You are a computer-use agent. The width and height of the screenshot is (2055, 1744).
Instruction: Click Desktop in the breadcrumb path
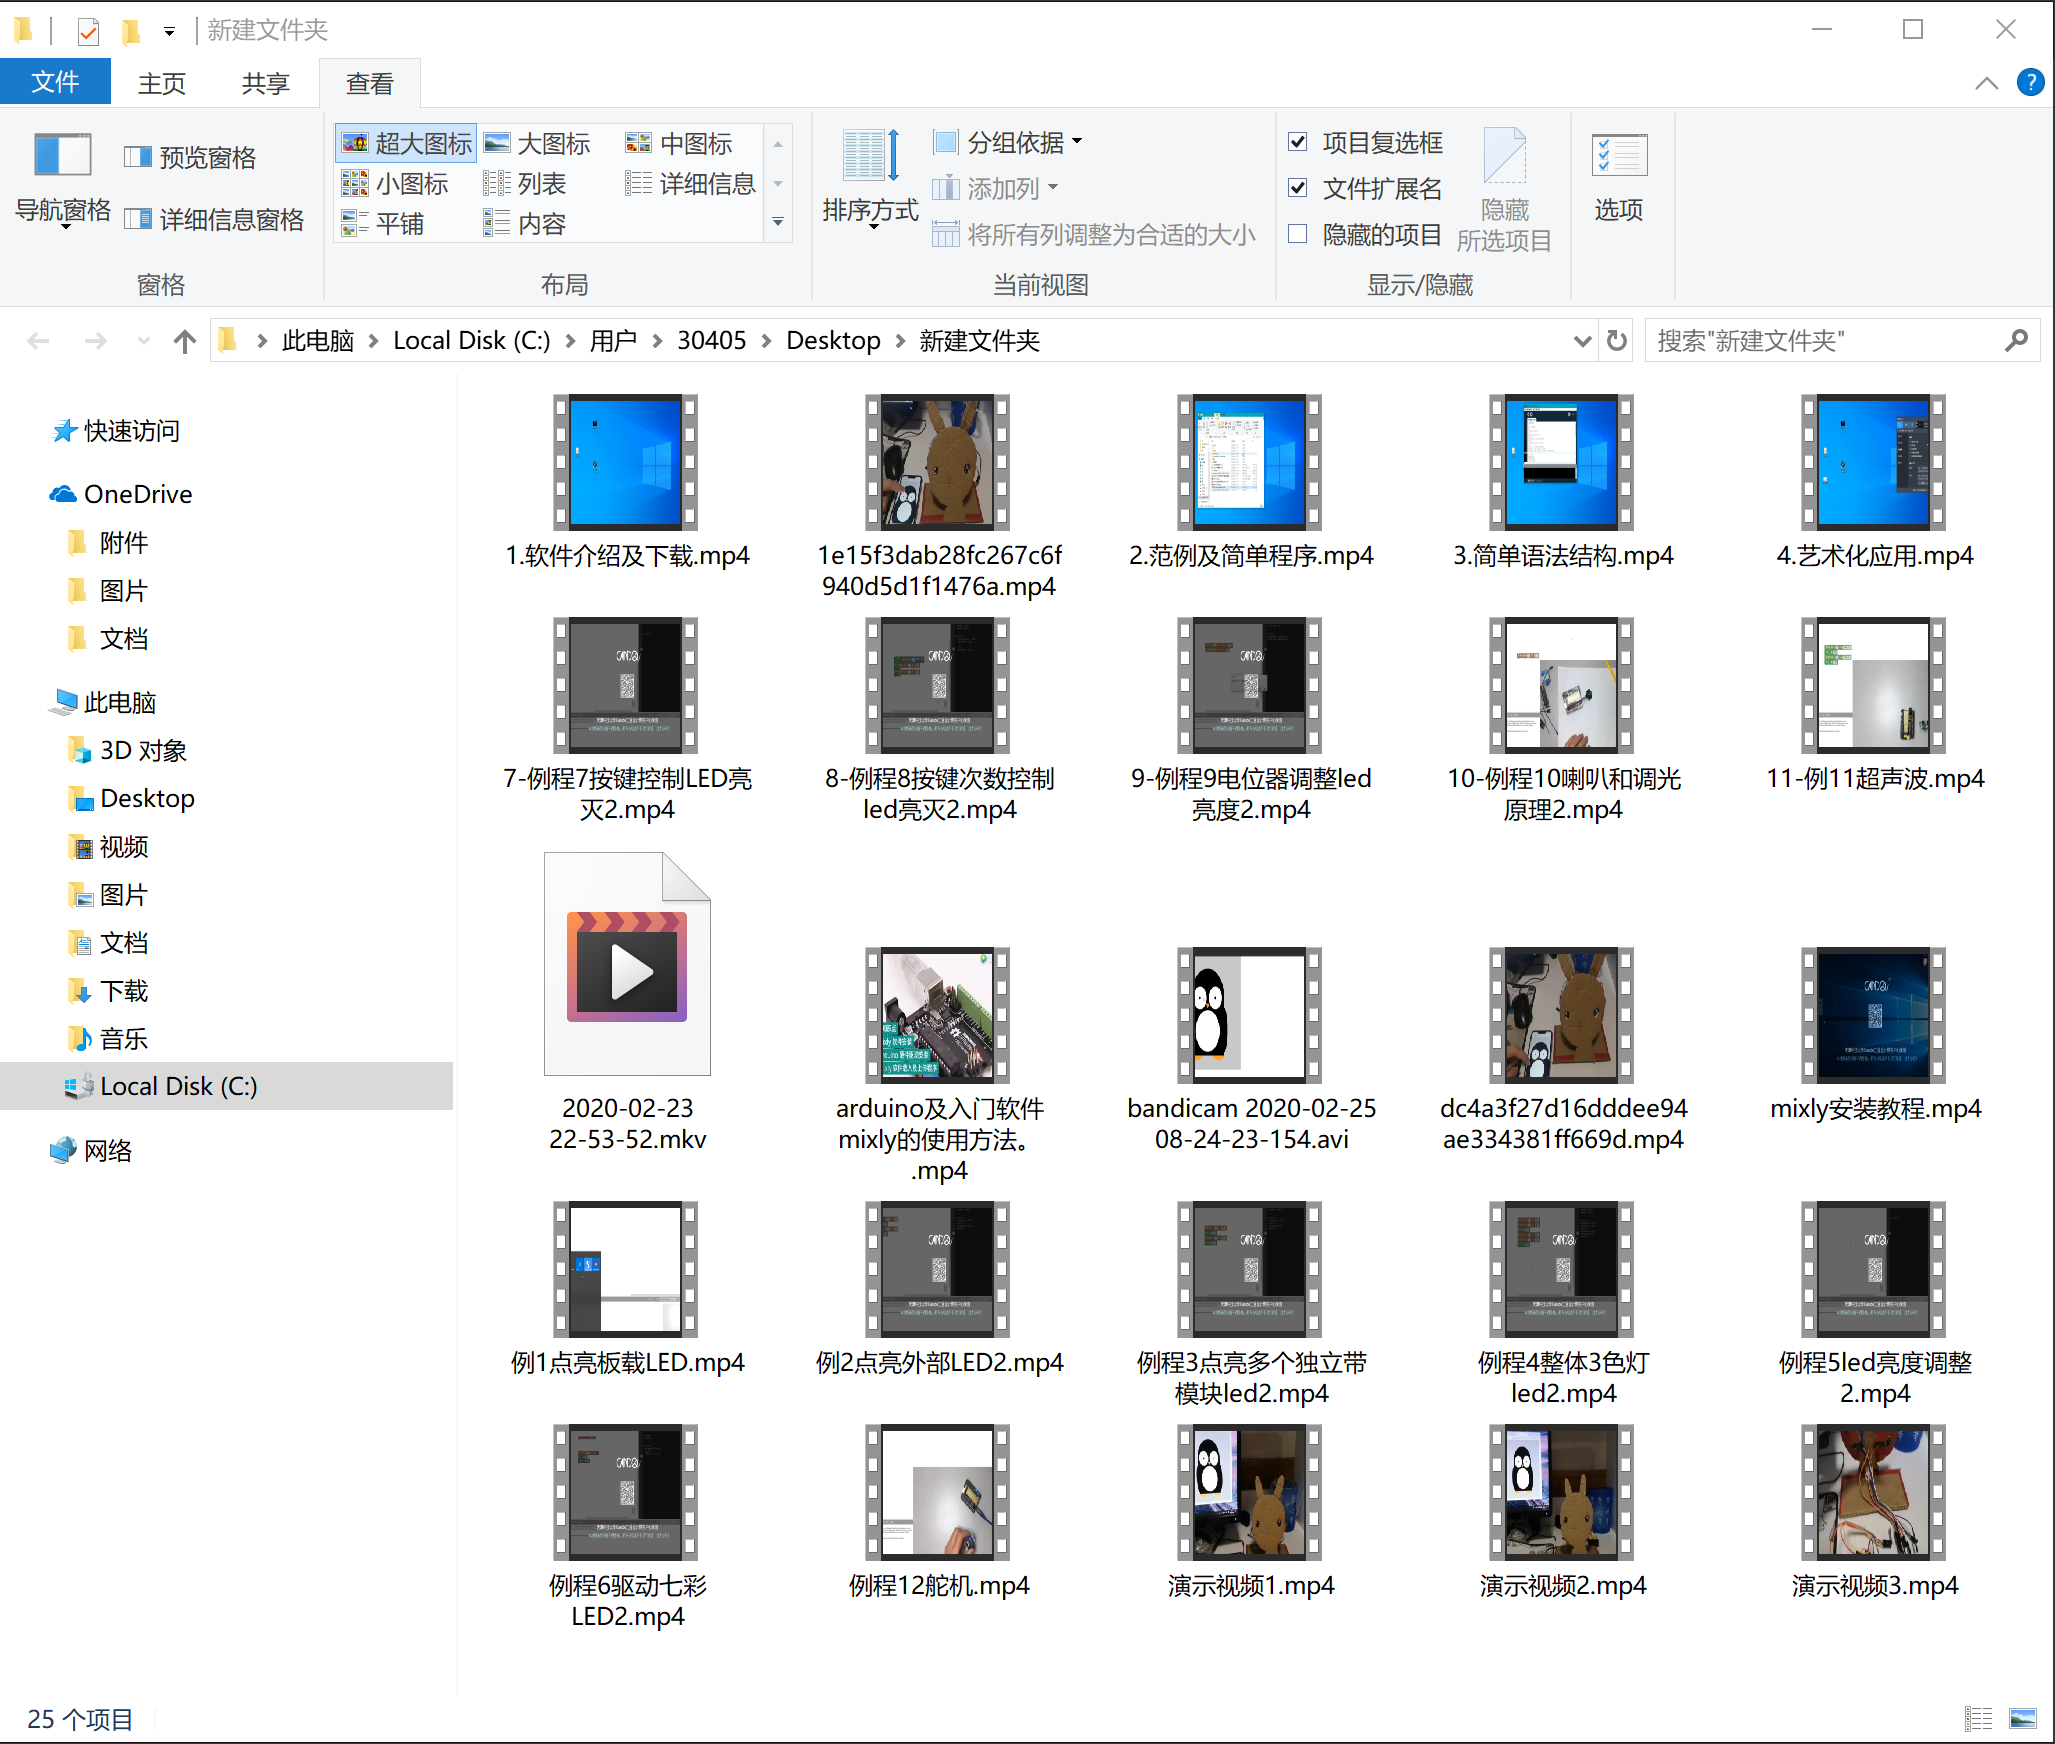833,341
